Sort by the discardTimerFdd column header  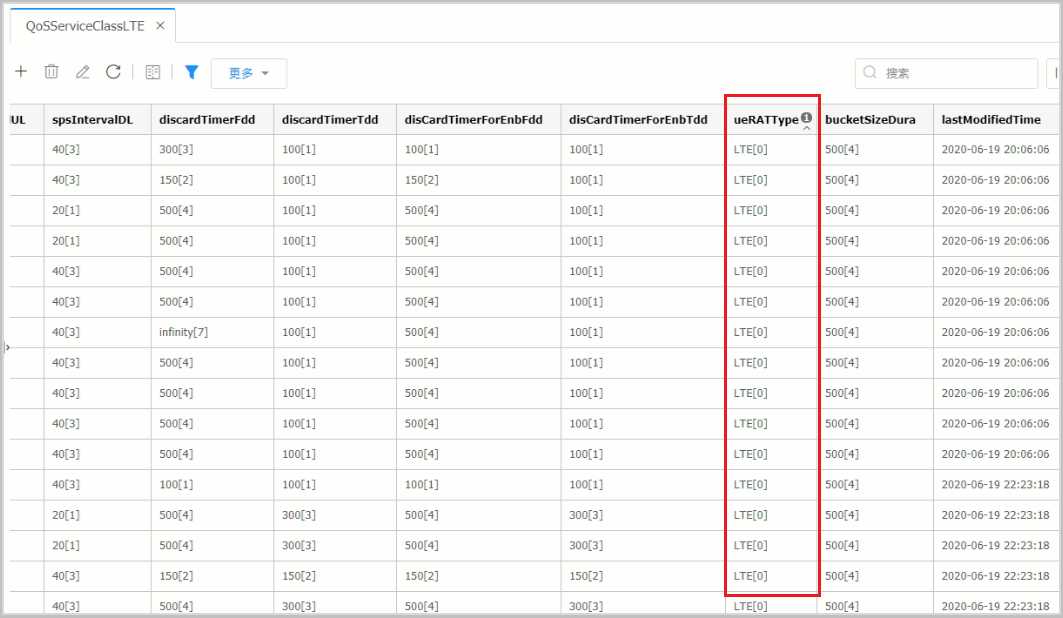point(207,120)
